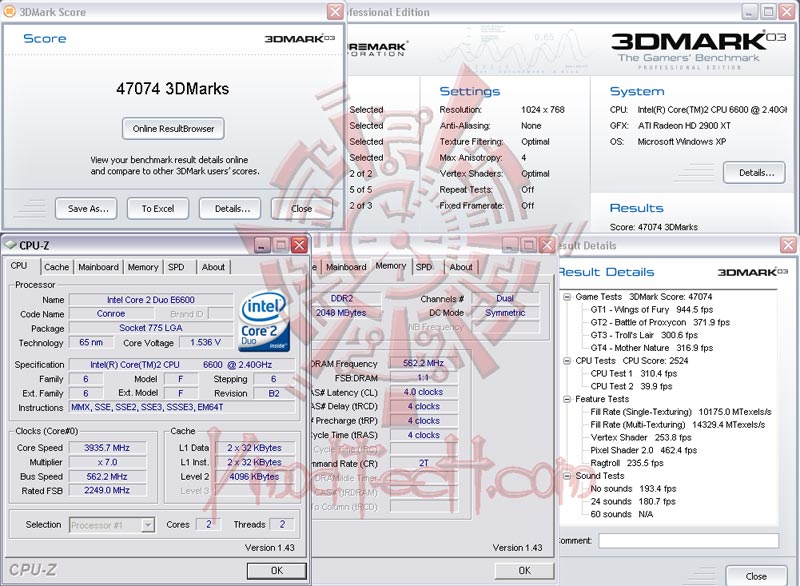800x586 pixels.
Task: Click the Rated FSB 2249.0 MHz value
Action: pyautogui.click(x=107, y=490)
